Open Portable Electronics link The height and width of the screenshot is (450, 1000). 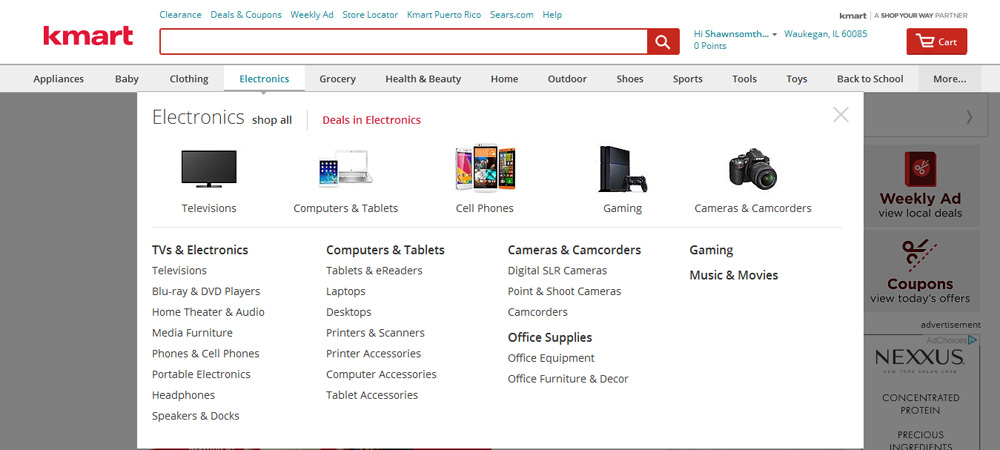(x=201, y=374)
